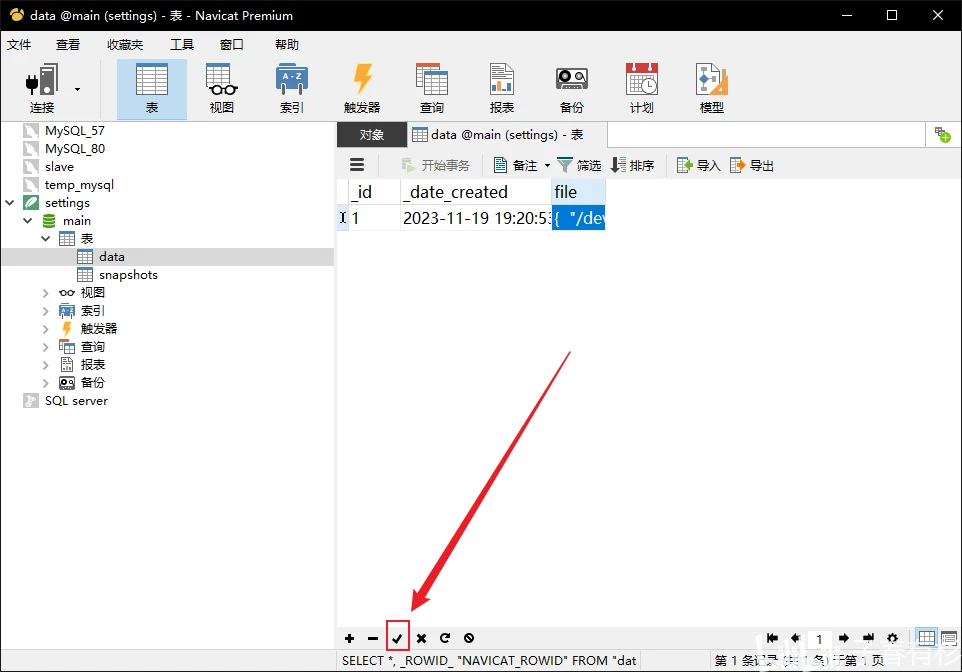The image size is (962, 672).
Task: Collapse the main database node
Action: pyautogui.click(x=28, y=220)
